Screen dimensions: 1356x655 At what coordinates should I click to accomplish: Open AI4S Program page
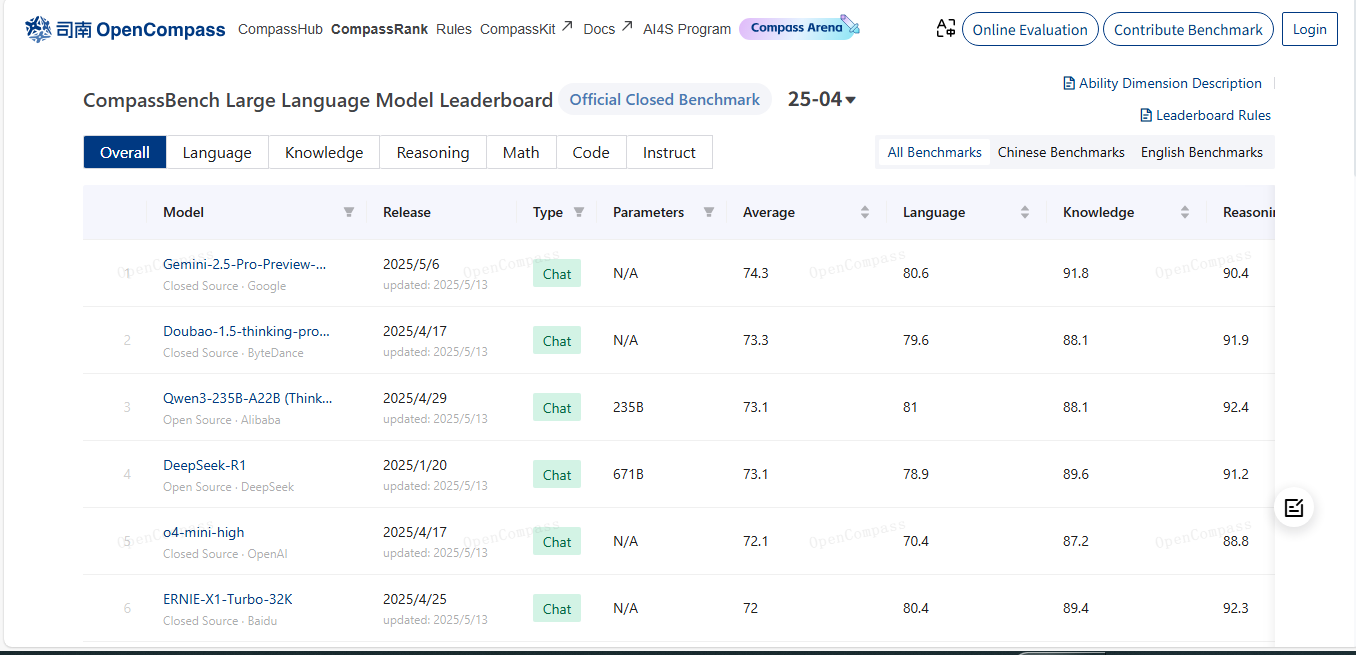(x=687, y=29)
